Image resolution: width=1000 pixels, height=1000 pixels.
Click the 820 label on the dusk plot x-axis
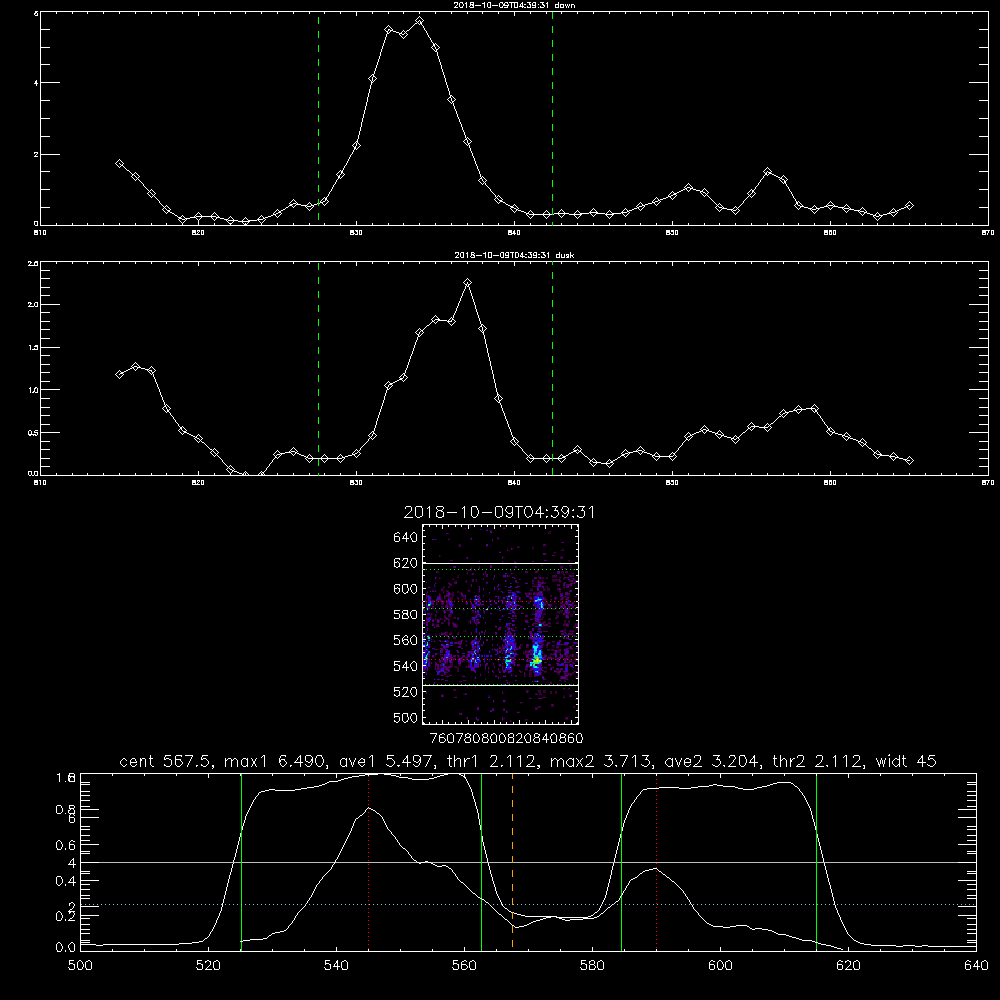click(x=198, y=483)
